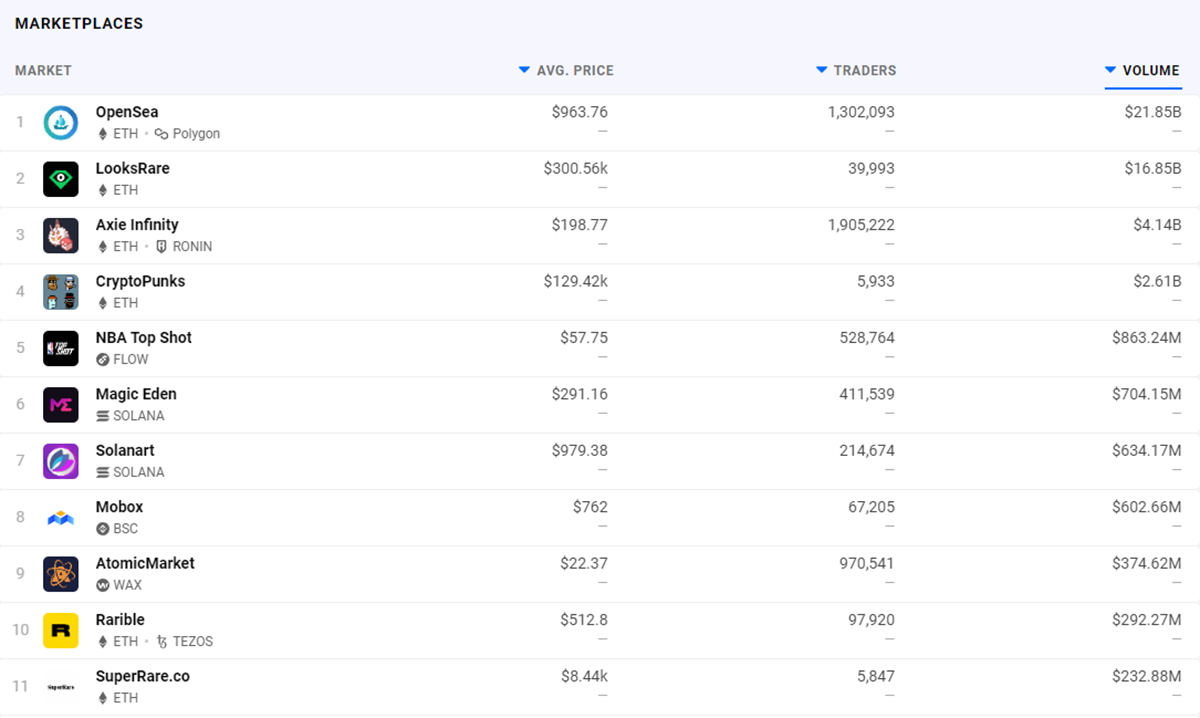Open the SuperRare.co marketplace link
1200x718 pixels.
tap(143, 676)
